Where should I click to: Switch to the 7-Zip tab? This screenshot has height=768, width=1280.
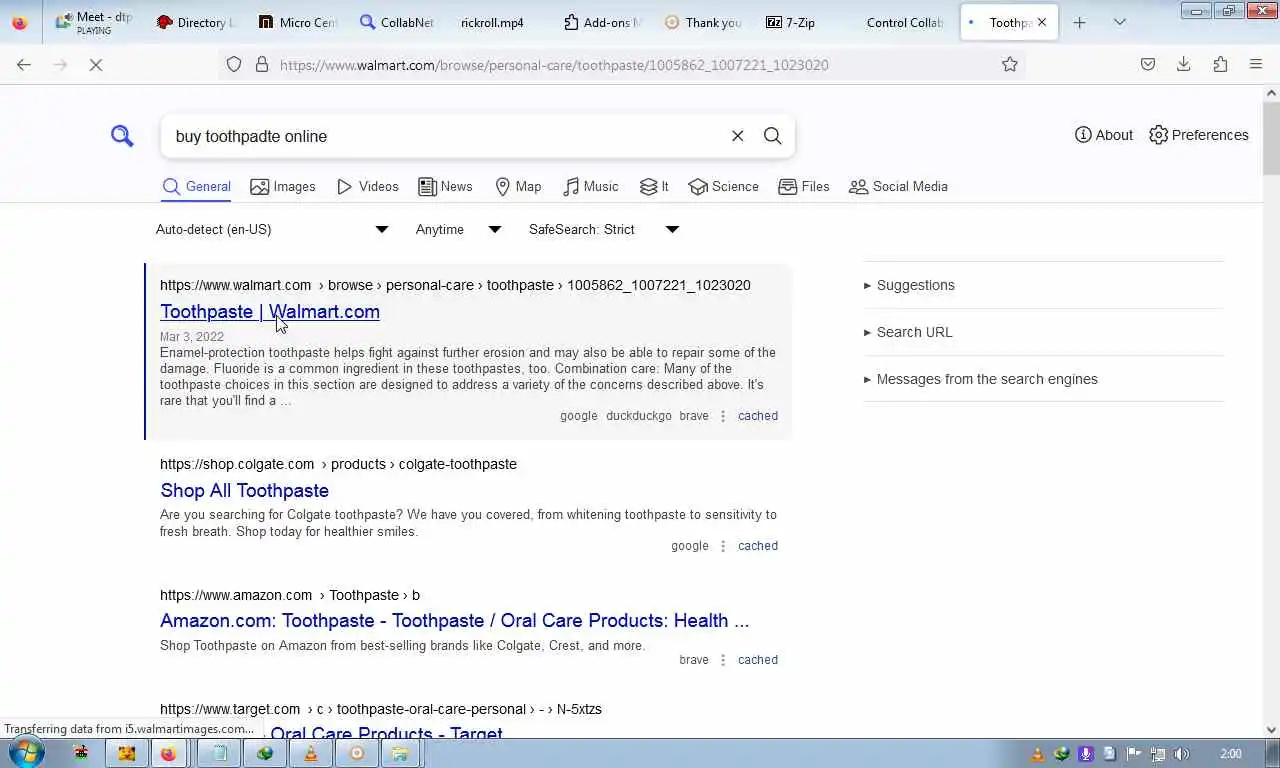pos(804,22)
